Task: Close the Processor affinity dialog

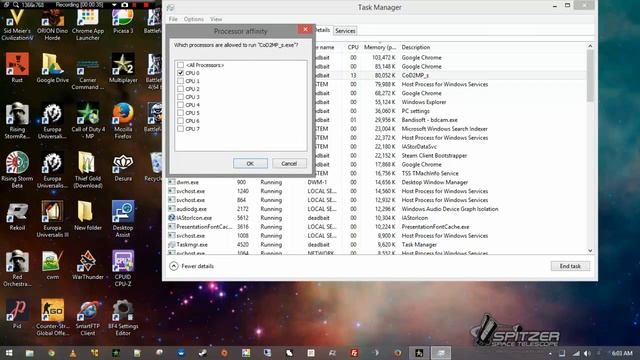Action: pyautogui.click(x=305, y=29)
